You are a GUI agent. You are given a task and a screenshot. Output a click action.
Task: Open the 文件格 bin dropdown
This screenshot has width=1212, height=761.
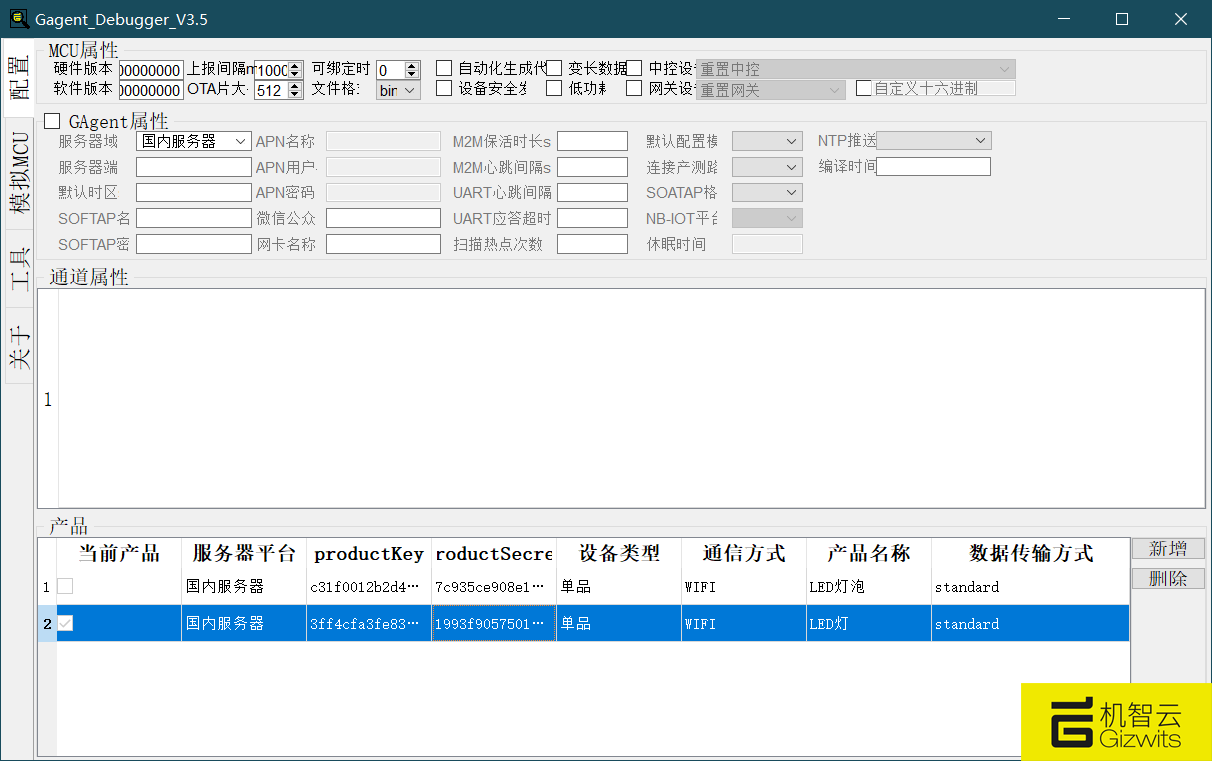coord(398,90)
